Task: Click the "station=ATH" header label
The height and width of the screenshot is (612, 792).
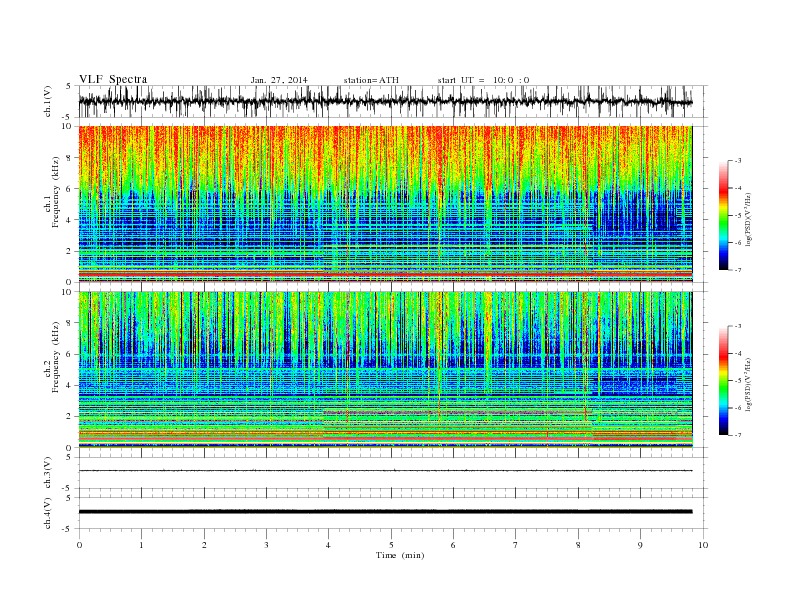Action: click(x=371, y=80)
